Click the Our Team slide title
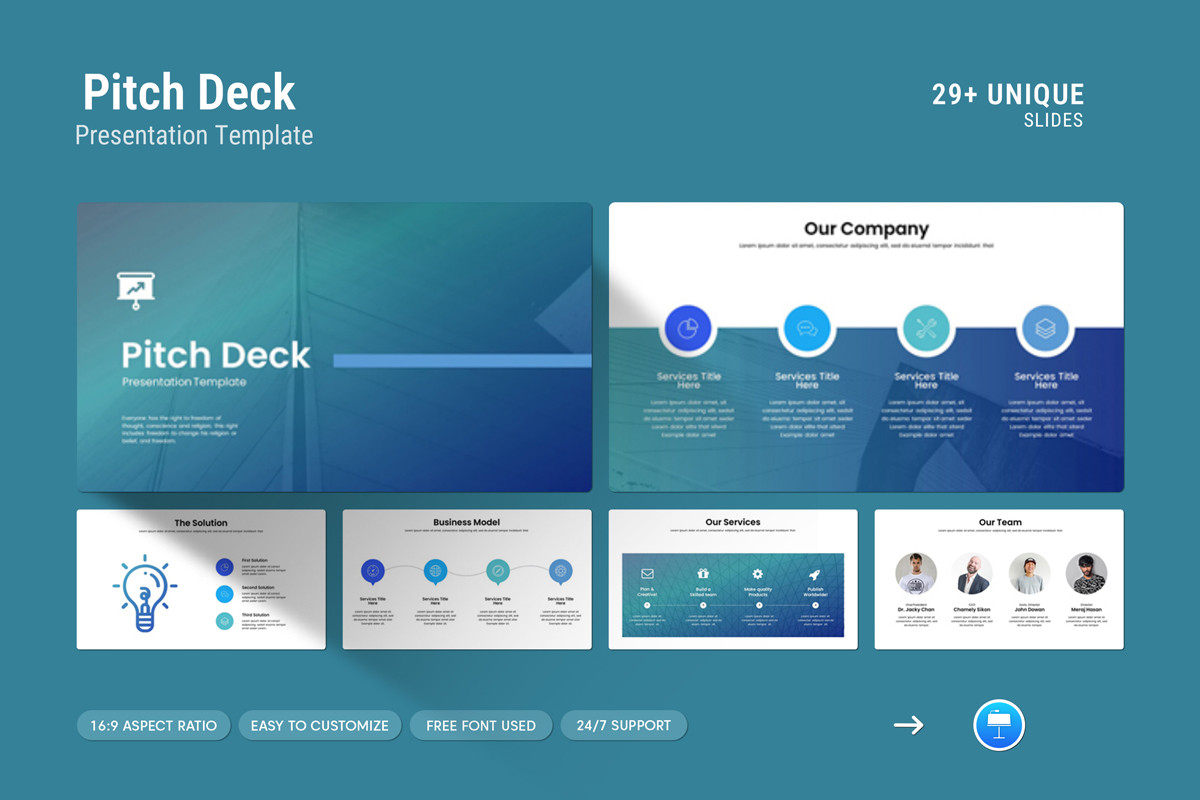This screenshot has width=1200, height=800. point(1000,522)
